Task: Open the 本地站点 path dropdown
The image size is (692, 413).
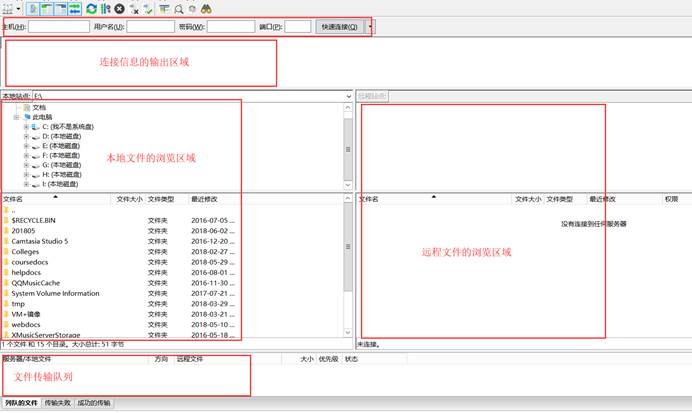Action: click(348, 96)
